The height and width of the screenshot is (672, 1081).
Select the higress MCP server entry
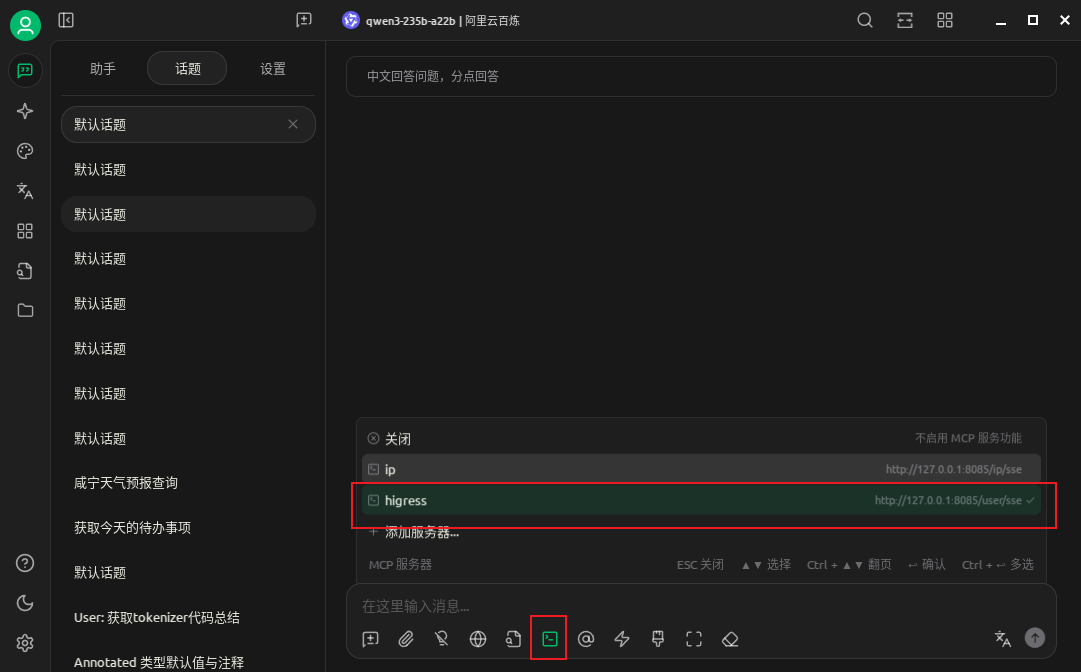click(700, 500)
